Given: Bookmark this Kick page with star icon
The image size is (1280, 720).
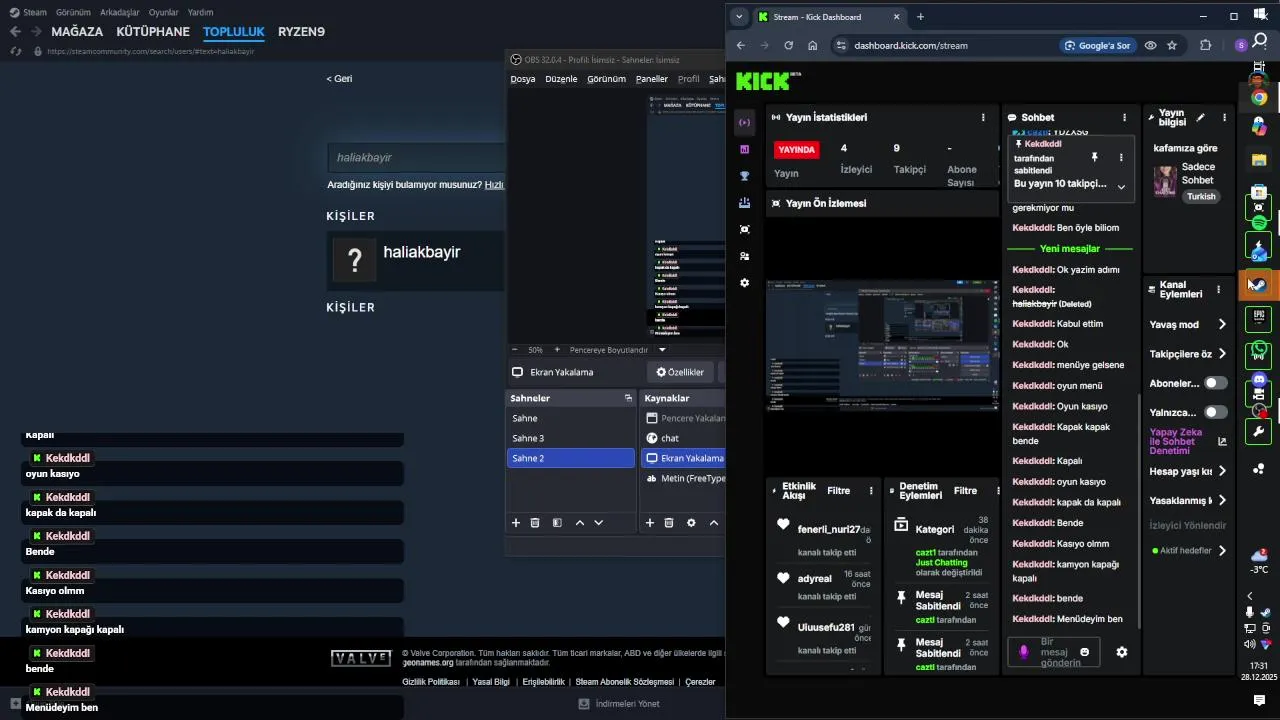Looking at the screenshot, I should pos(1172,45).
